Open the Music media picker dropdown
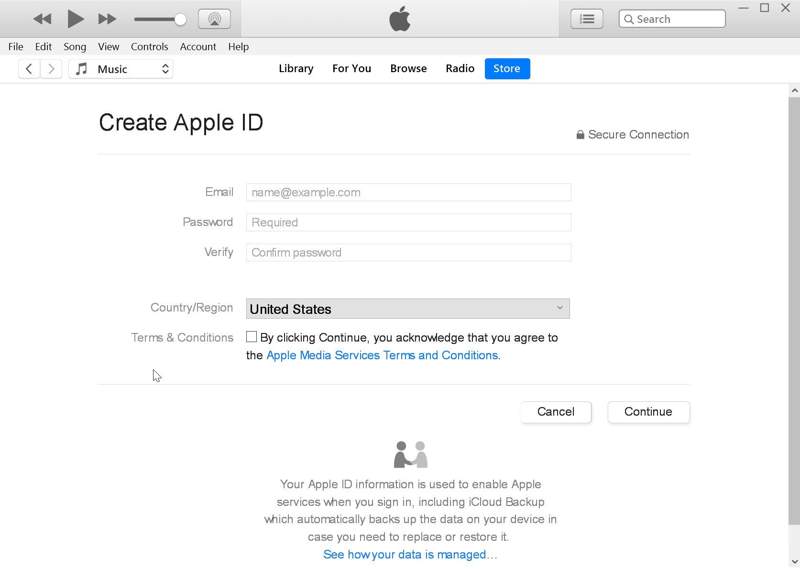Image resolution: width=800 pixels, height=569 pixels. pos(121,69)
